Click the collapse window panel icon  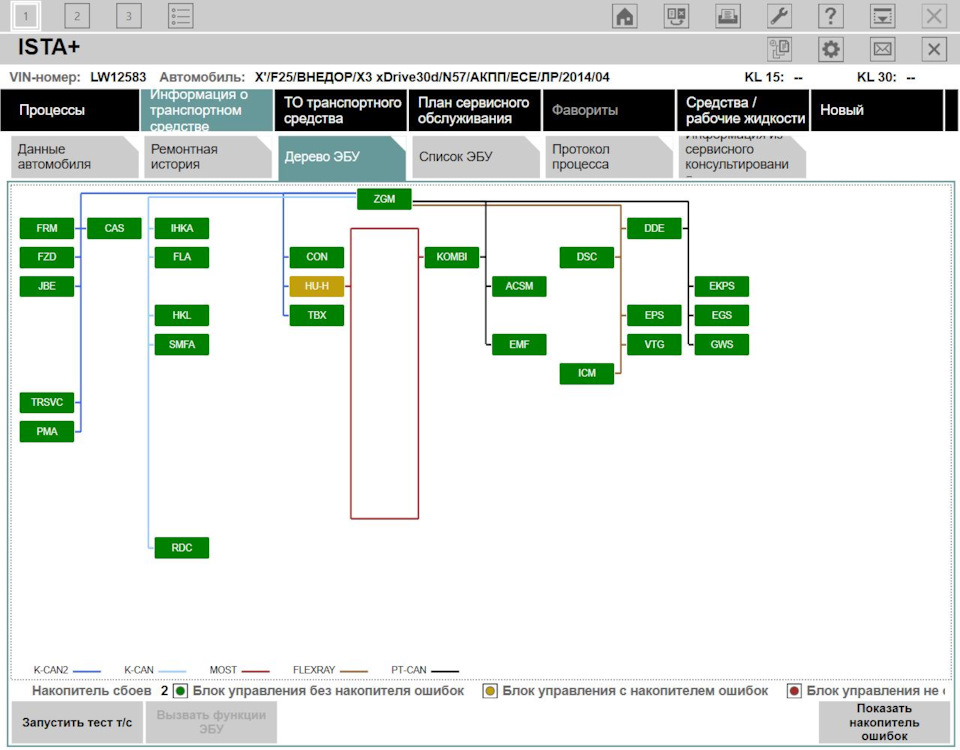click(x=882, y=16)
